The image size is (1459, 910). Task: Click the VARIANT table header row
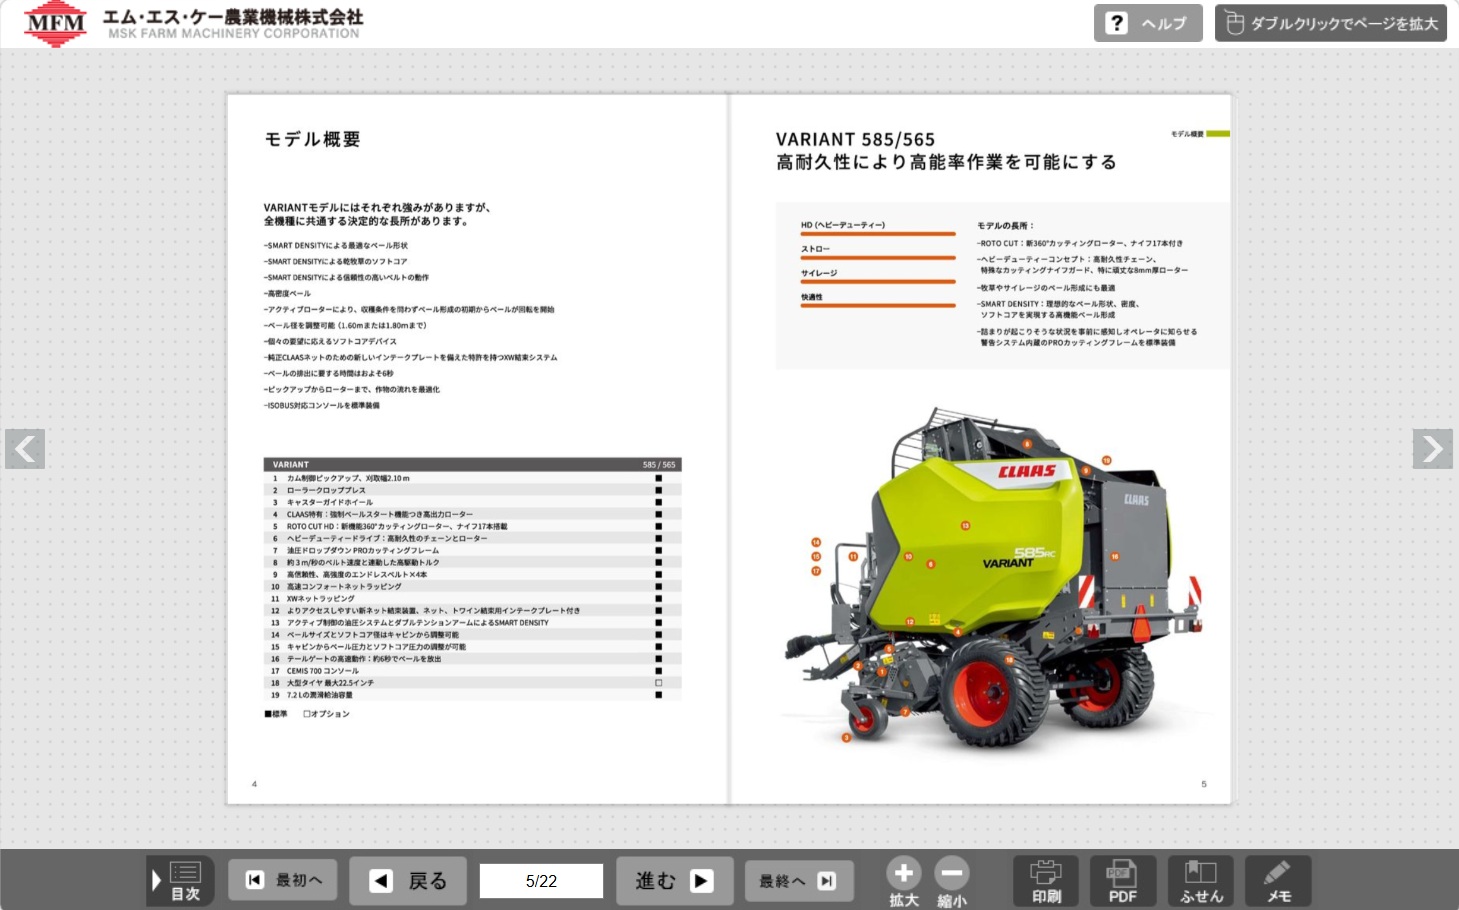(472, 464)
